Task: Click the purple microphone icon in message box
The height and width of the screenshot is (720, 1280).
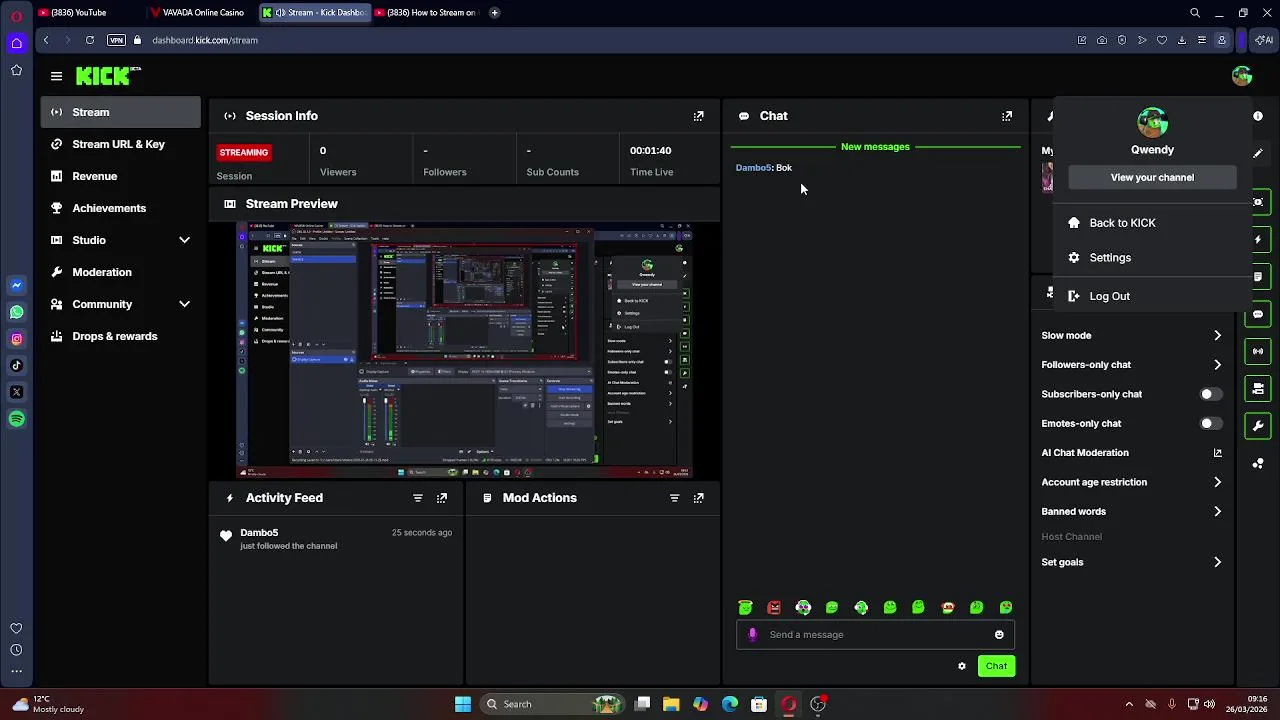Action: click(753, 634)
